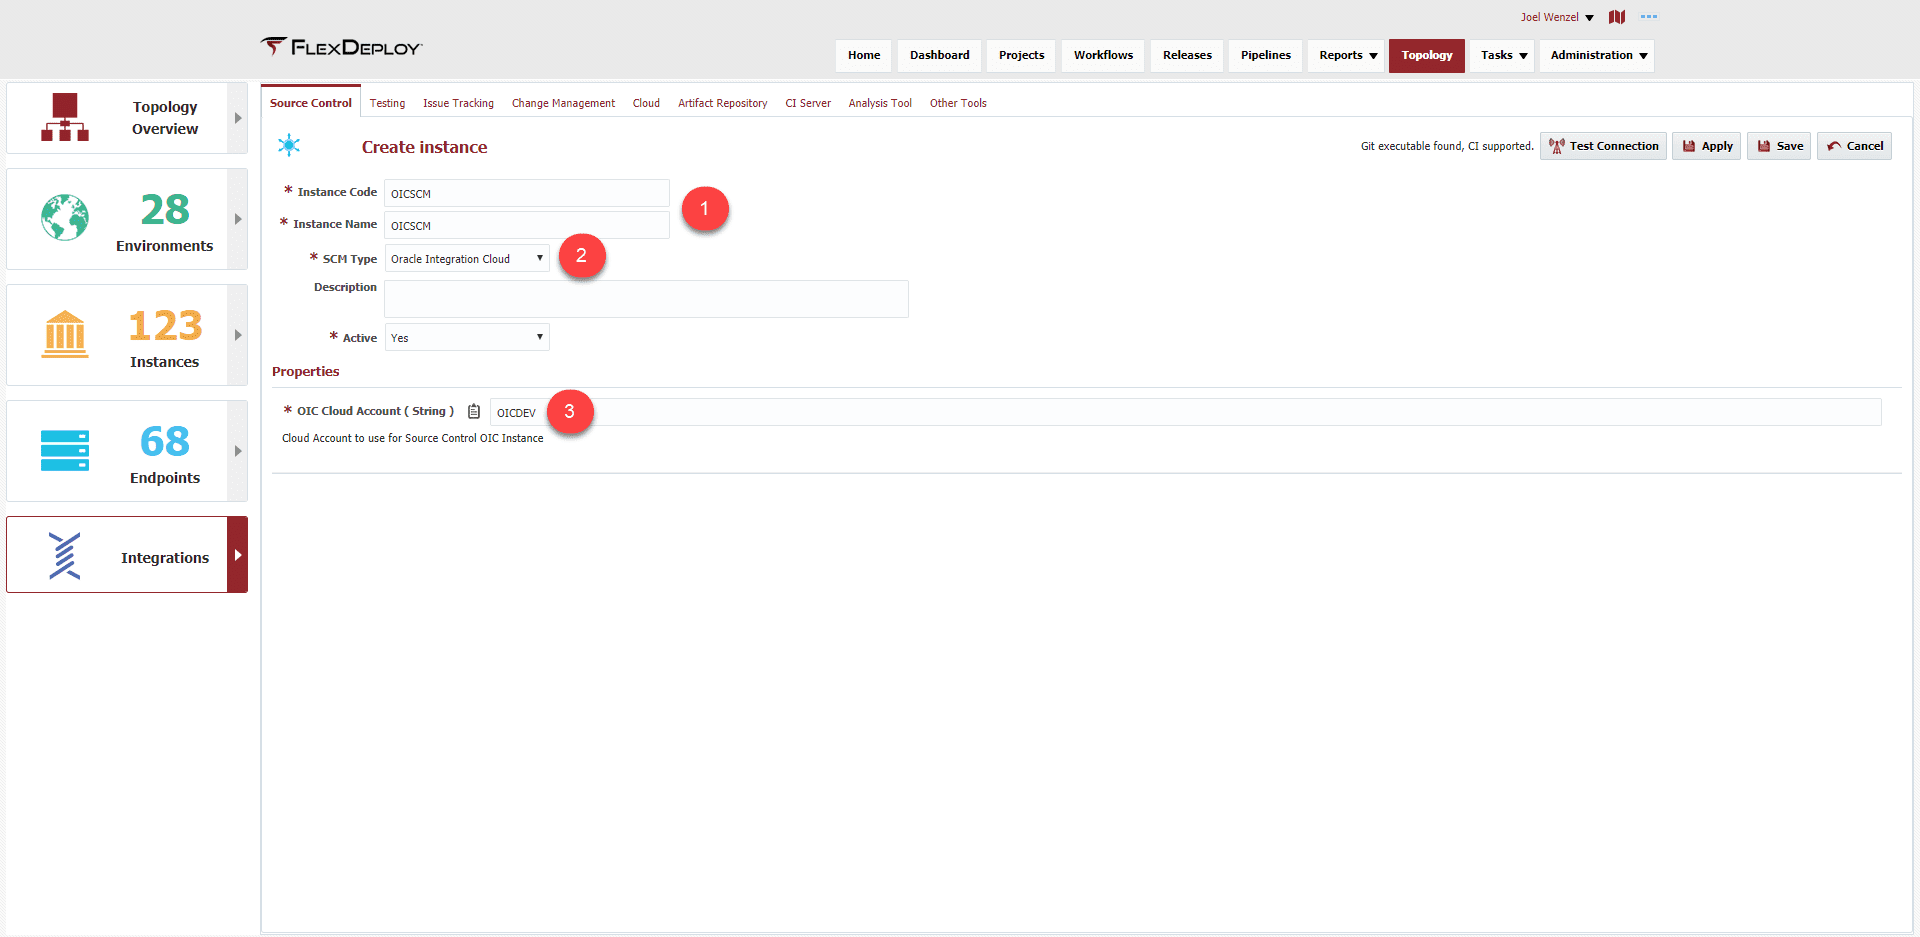Screen dimensions: 1920x937
Task: Open the Pipelines menu
Action: pos(1266,55)
